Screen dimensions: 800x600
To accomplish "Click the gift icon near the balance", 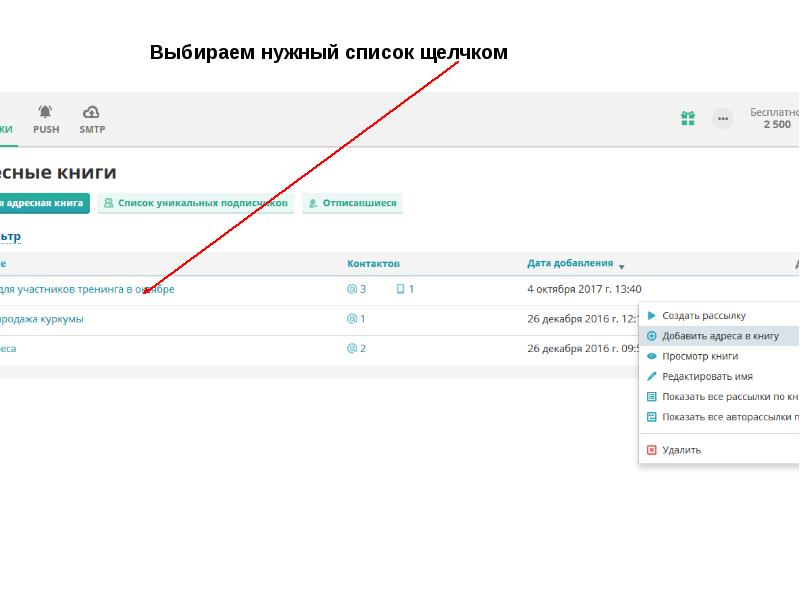I will point(687,117).
